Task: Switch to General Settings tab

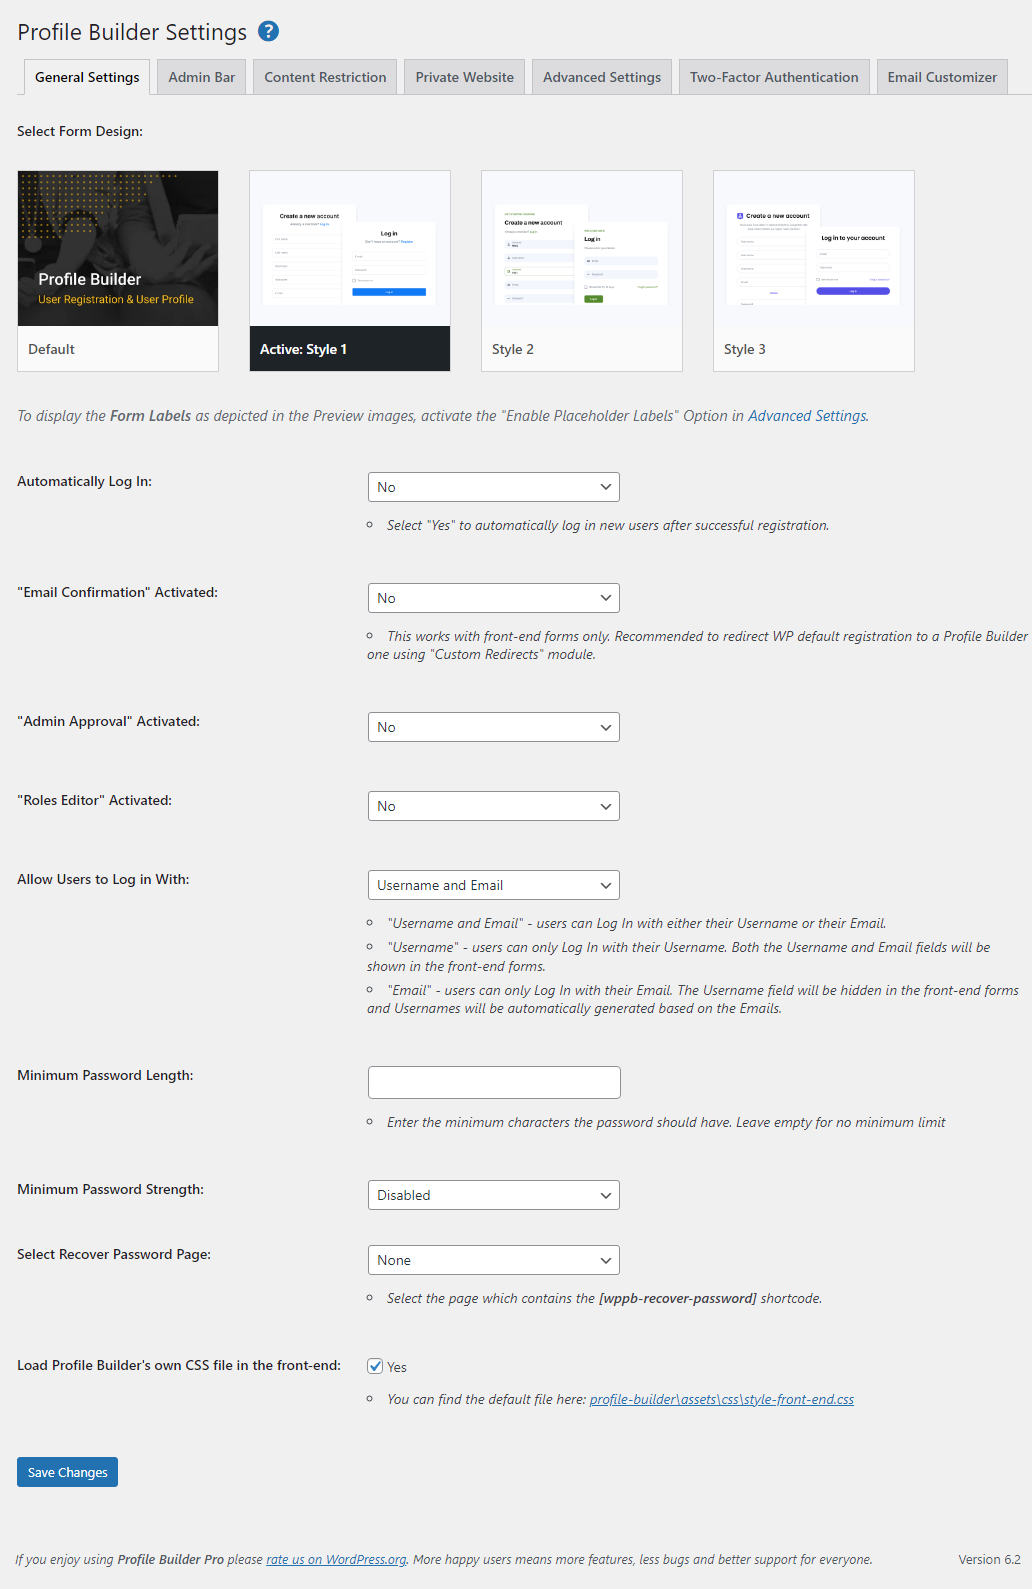Action: point(87,77)
